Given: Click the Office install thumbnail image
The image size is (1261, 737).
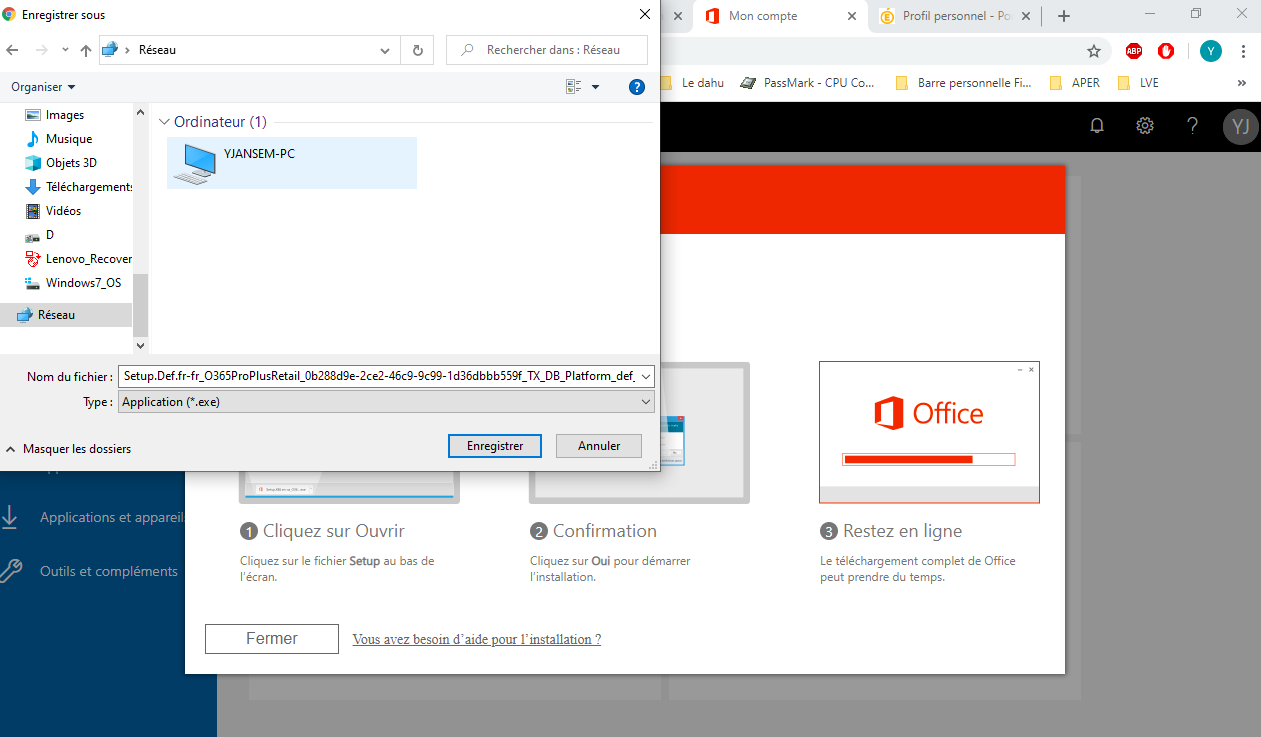Looking at the screenshot, I should click(x=929, y=432).
